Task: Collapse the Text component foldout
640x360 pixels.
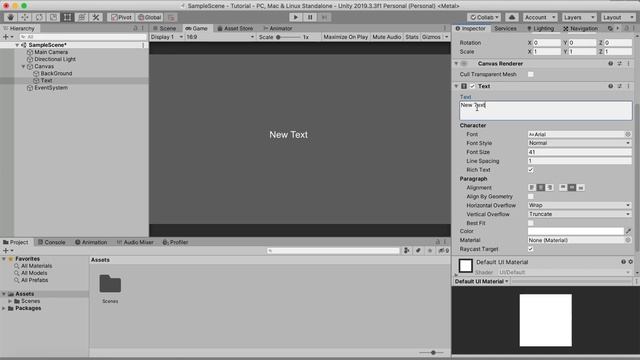Action: [456, 86]
